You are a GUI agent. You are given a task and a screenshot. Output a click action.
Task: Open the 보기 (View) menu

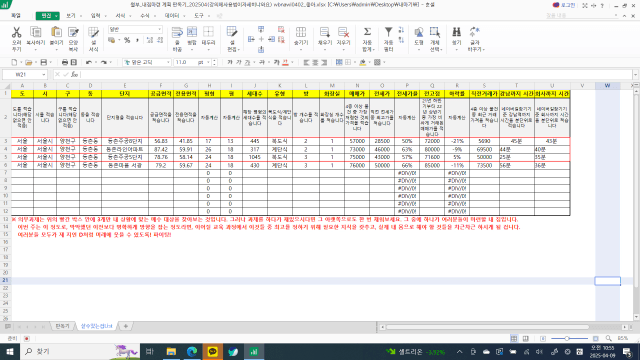[x=71, y=16]
